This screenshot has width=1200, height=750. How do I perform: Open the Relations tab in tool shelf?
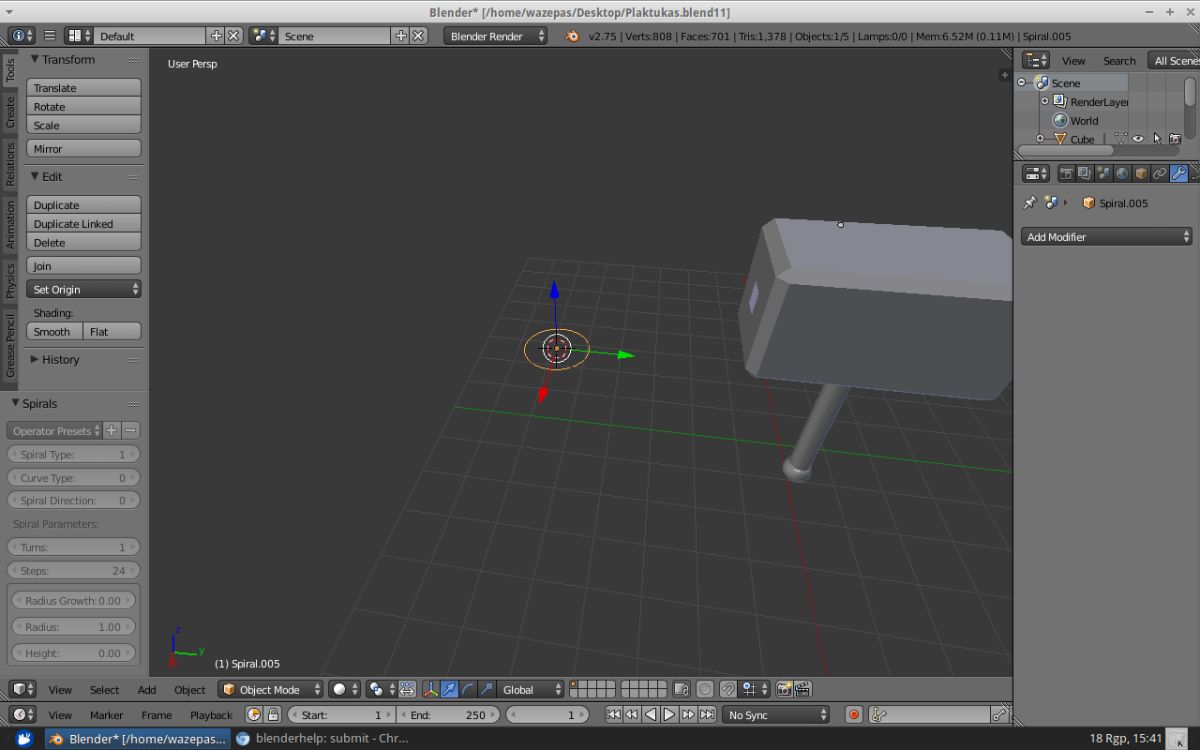(x=11, y=165)
